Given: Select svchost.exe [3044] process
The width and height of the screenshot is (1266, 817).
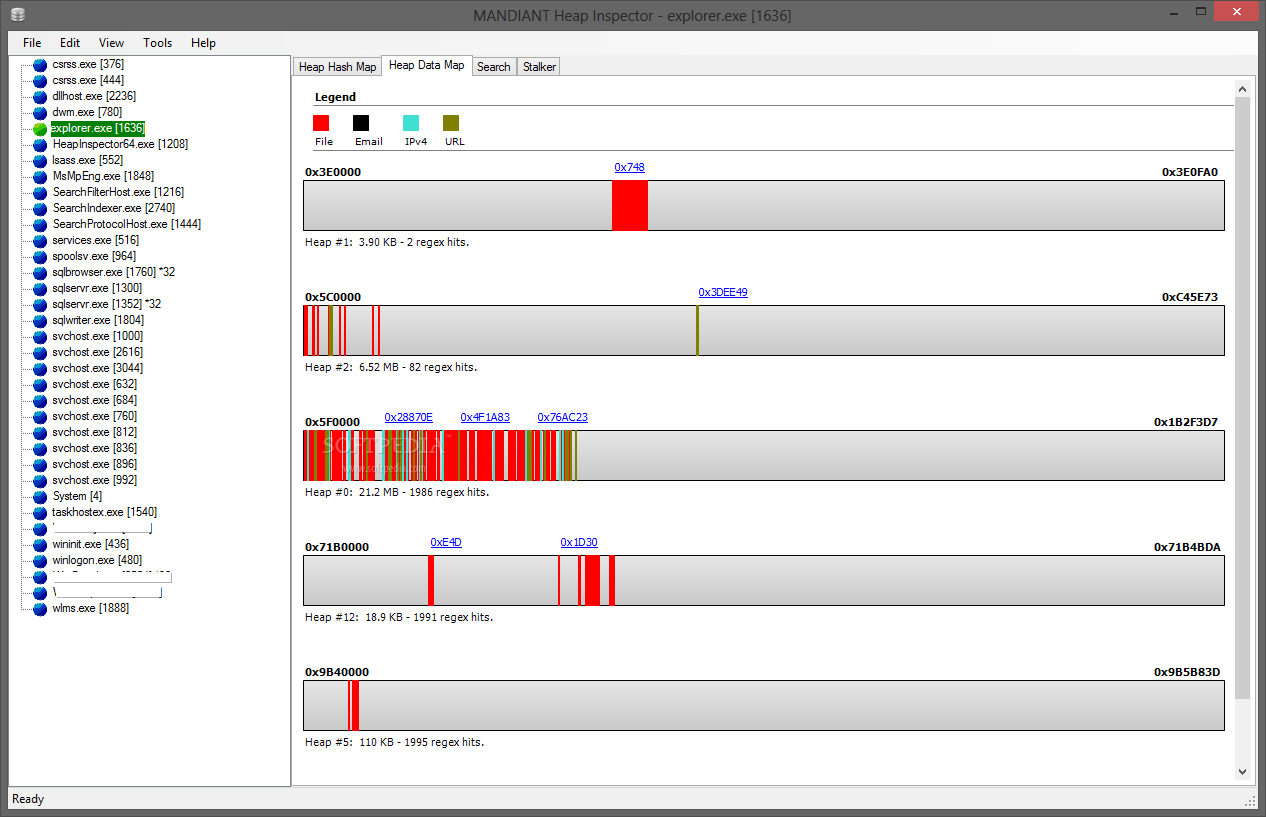Looking at the screenshot, I should (x=98, y=368).
